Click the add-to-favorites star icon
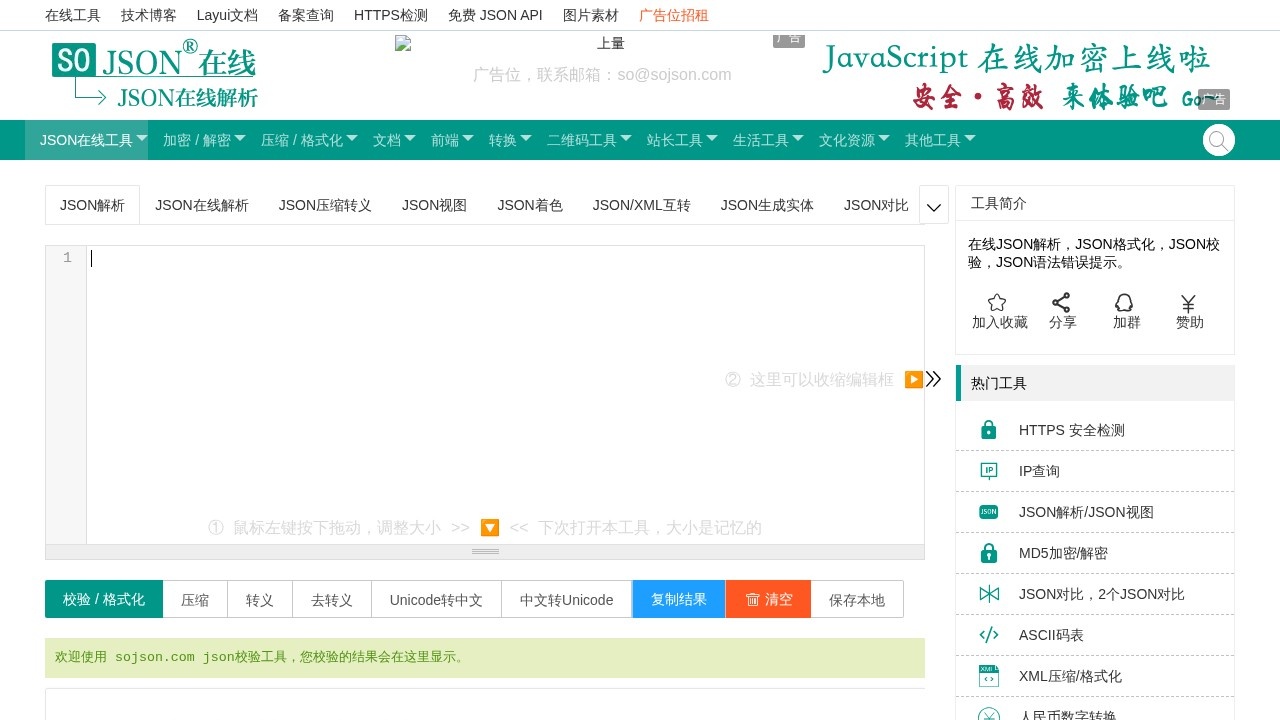Image resolution: width=1280 pixels, height=720 pixels. [x=997, y=302]
